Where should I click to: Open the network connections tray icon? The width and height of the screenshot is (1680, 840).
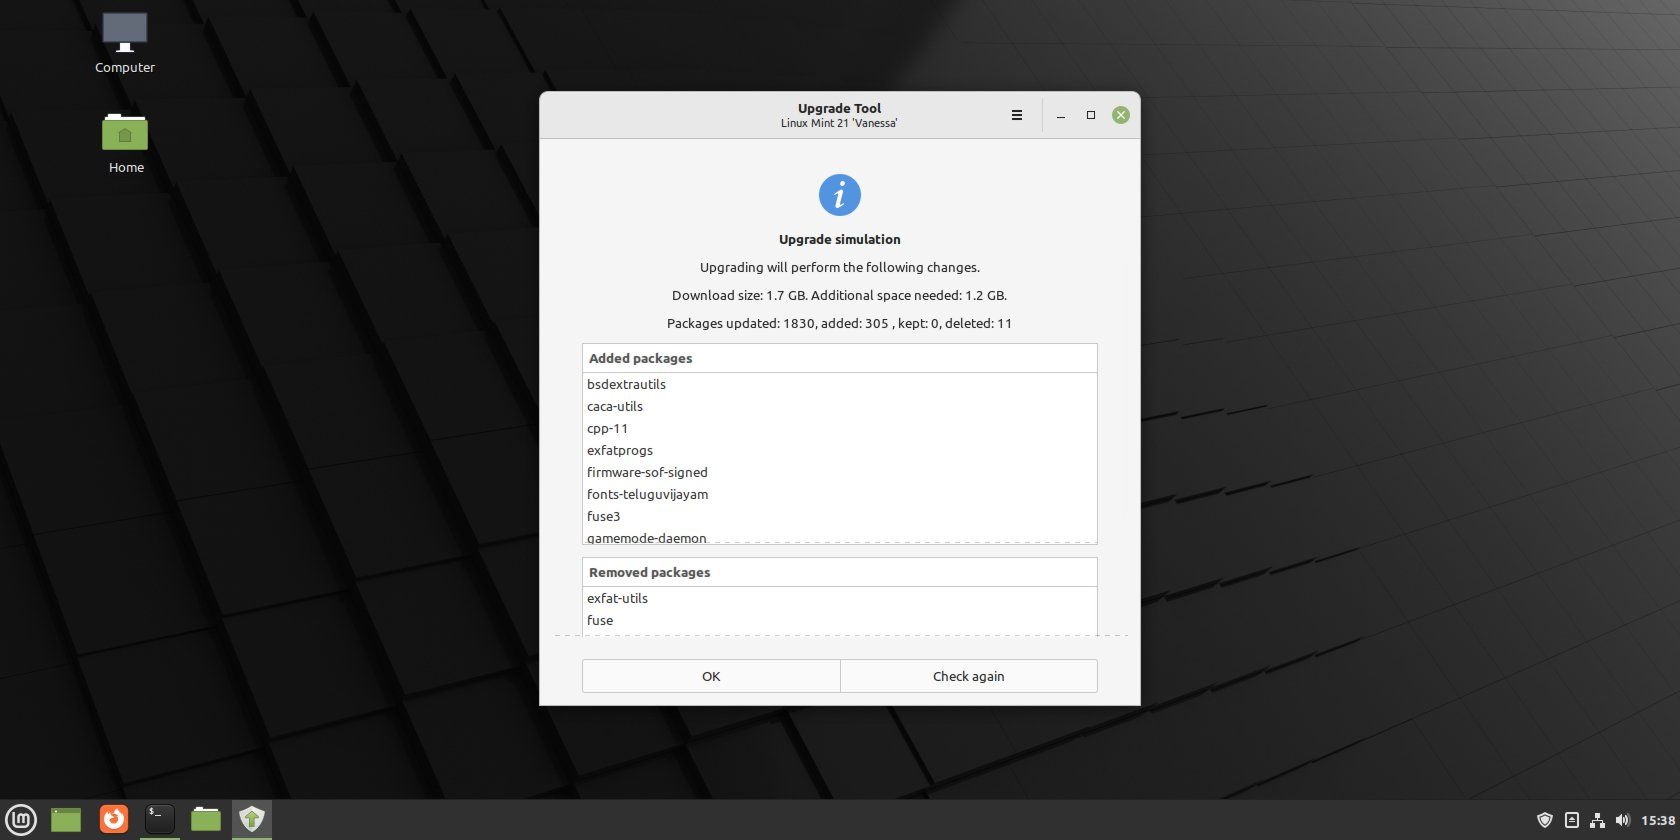coord(1597,820)
